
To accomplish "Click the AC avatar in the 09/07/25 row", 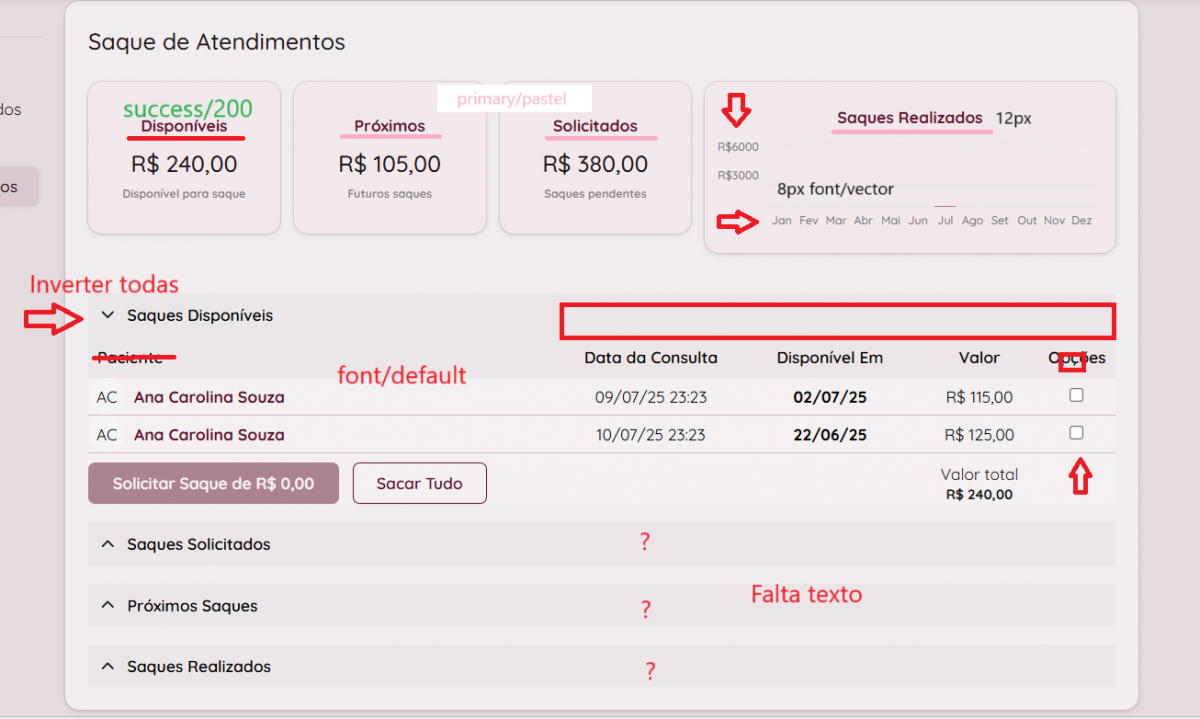I will pos(107,397).
